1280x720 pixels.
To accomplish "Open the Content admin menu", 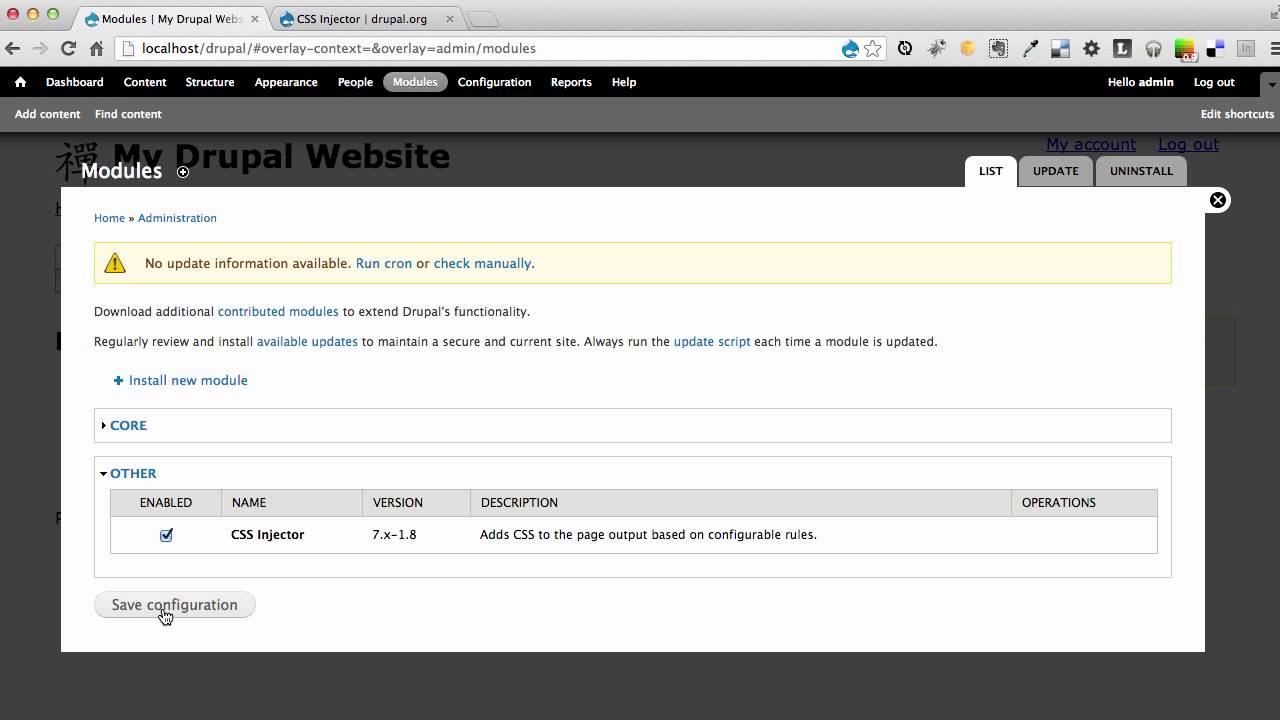I will coord(145,82).
